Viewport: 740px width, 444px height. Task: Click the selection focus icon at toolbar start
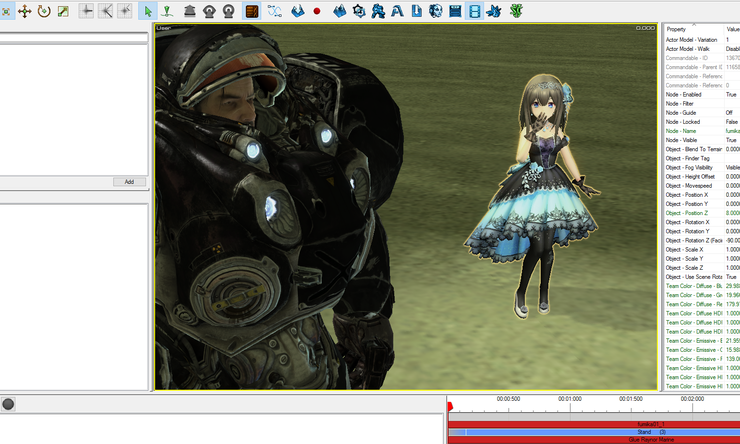click(6, 11)
